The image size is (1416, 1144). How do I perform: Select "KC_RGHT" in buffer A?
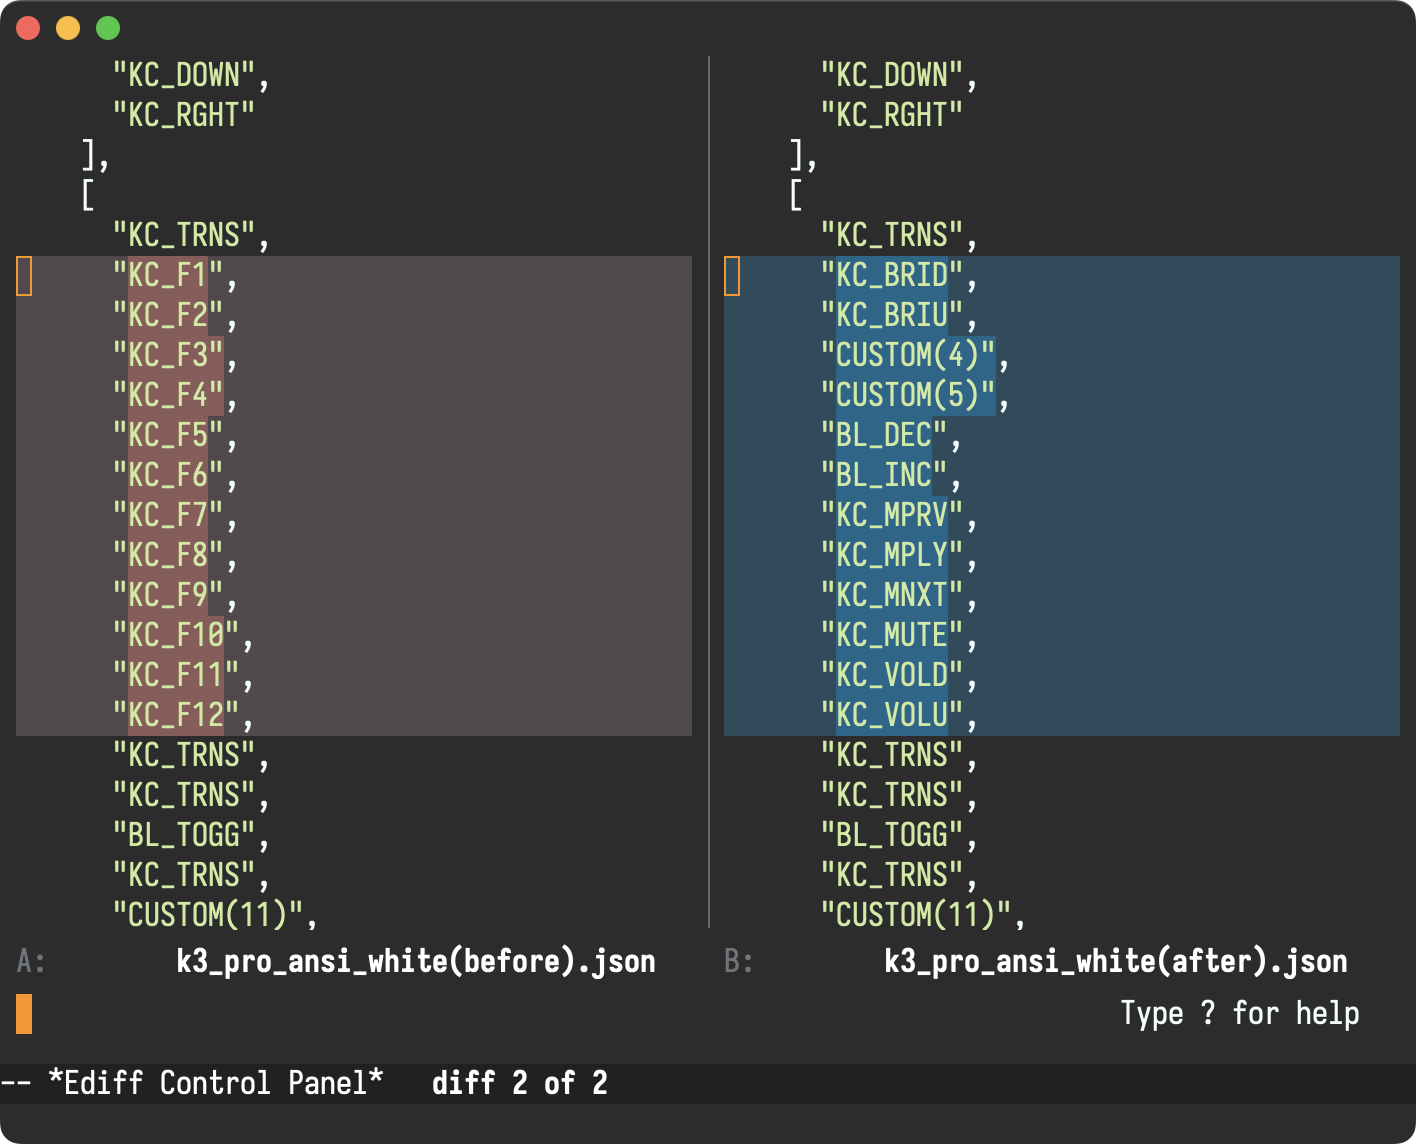[183, 116]
